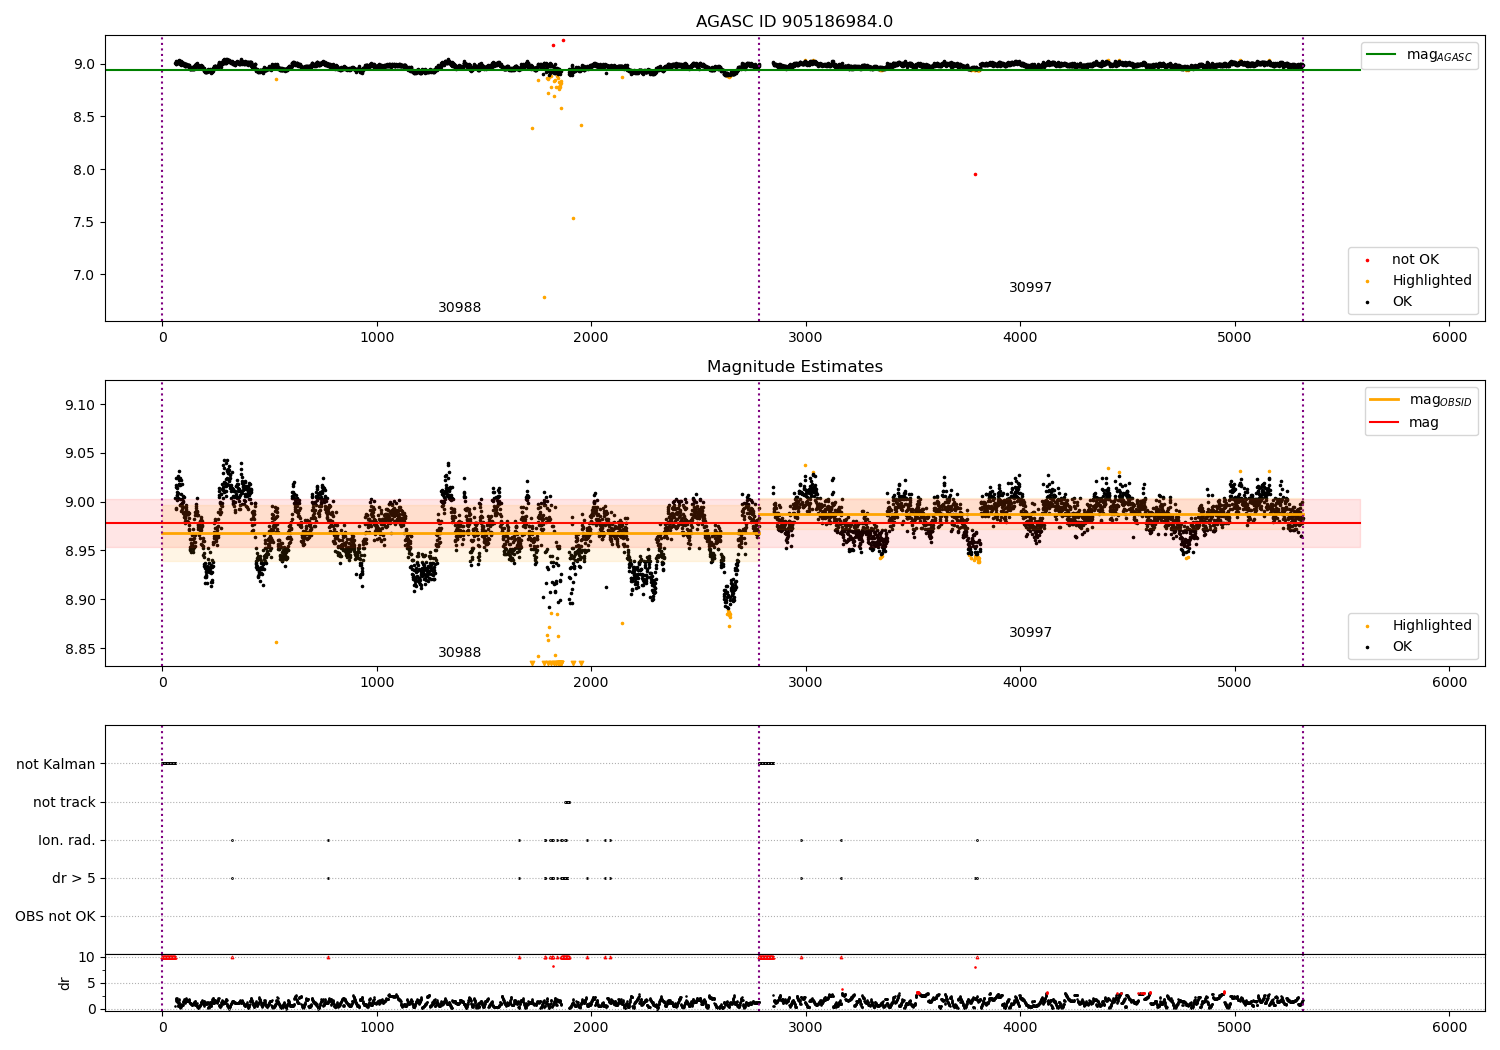The width and height of the screenshot is (1500, 1050).
Task: Click y-axis tick '7.5' in the top plot
Action: [85, 222]
